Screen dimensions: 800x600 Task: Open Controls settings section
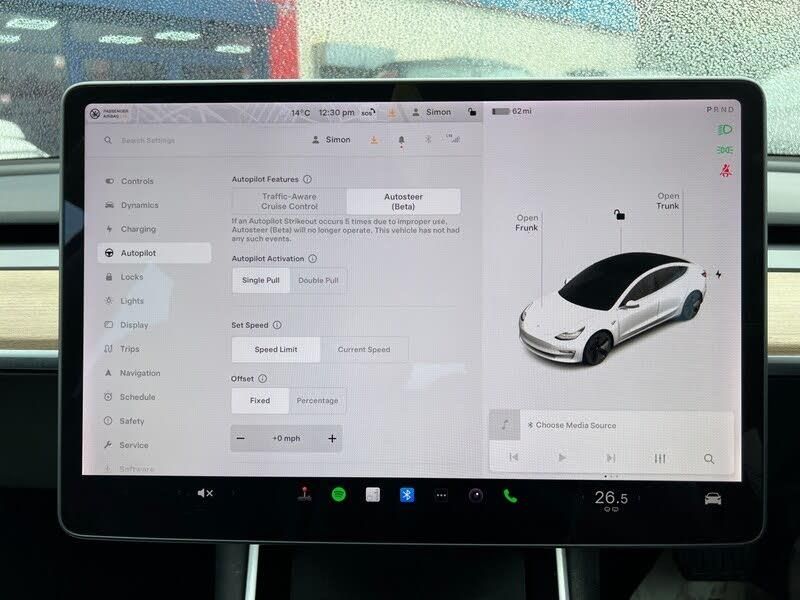click(154, 181)
